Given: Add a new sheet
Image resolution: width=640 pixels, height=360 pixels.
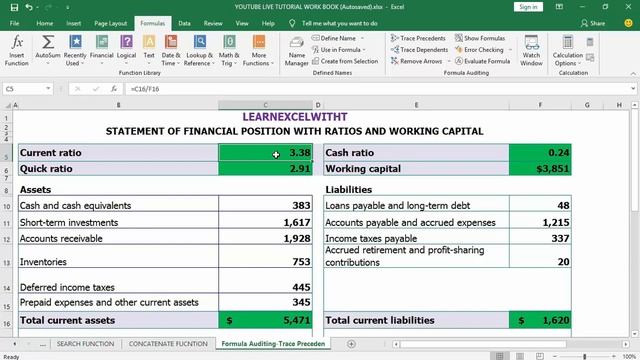Looking at the screenshot, I should pyautogui.click(x=351, y=344).
